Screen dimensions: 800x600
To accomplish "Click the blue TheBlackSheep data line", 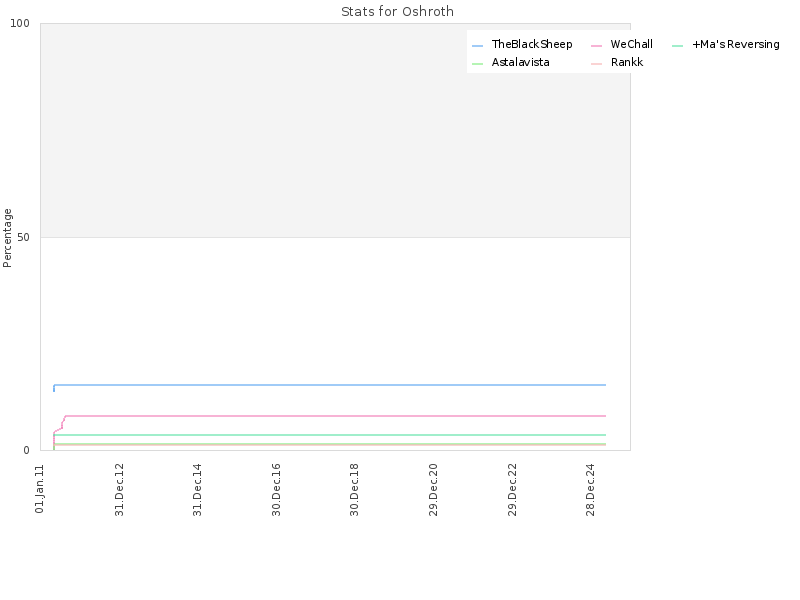I will point(330,385).
